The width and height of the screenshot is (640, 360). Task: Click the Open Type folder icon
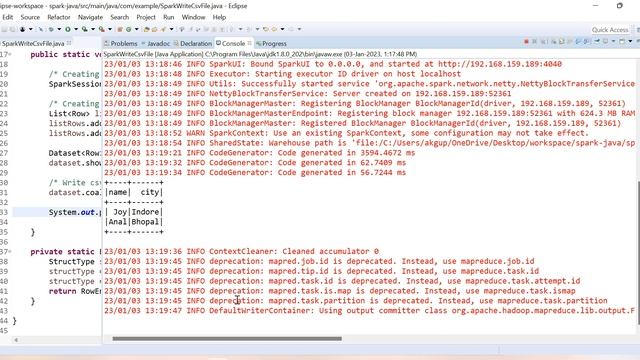(147, 29)
